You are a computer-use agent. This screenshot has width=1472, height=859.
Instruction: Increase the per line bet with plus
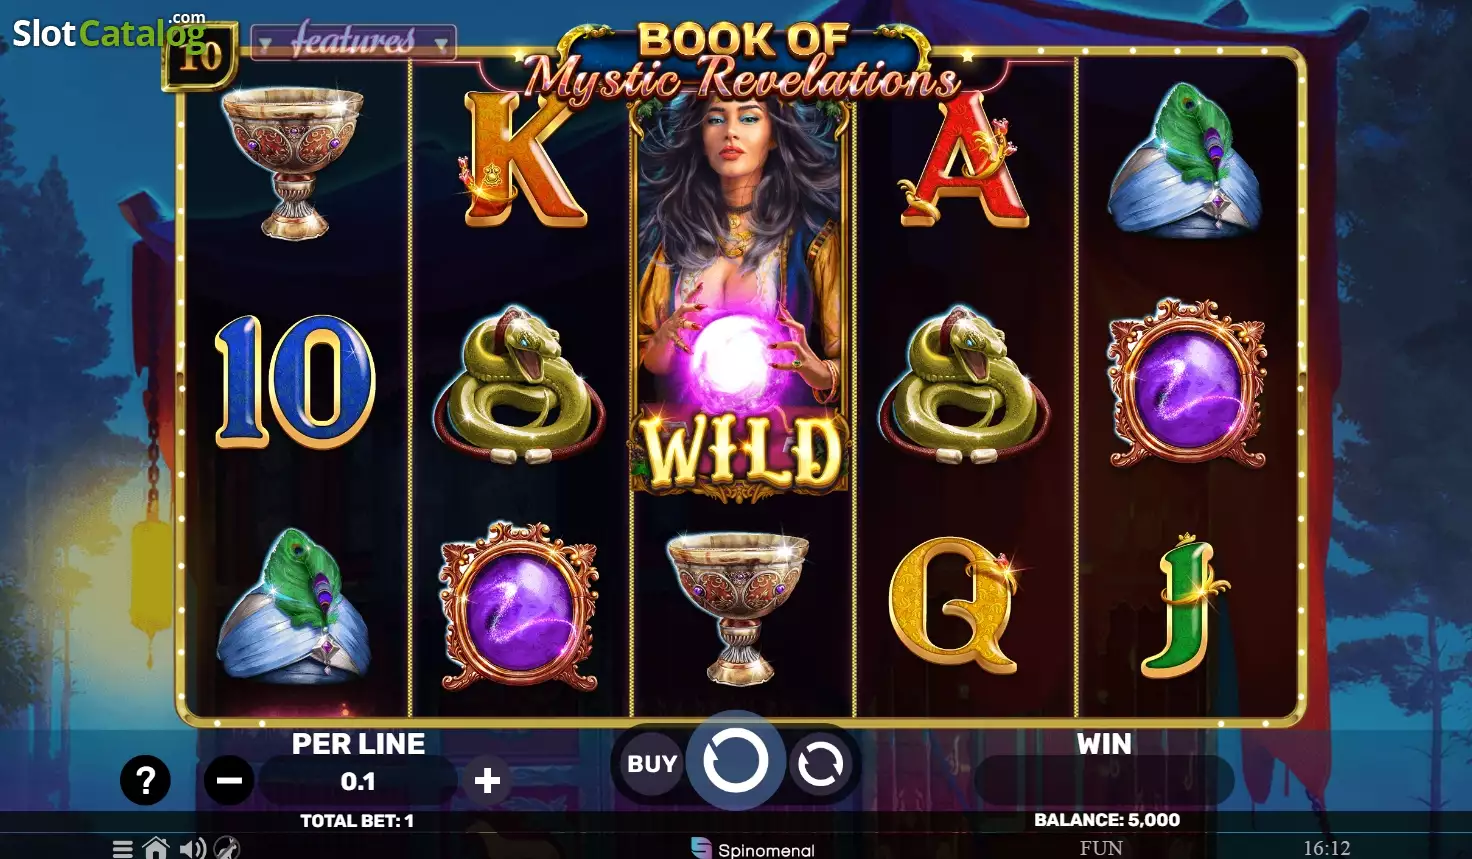(487, 780)
